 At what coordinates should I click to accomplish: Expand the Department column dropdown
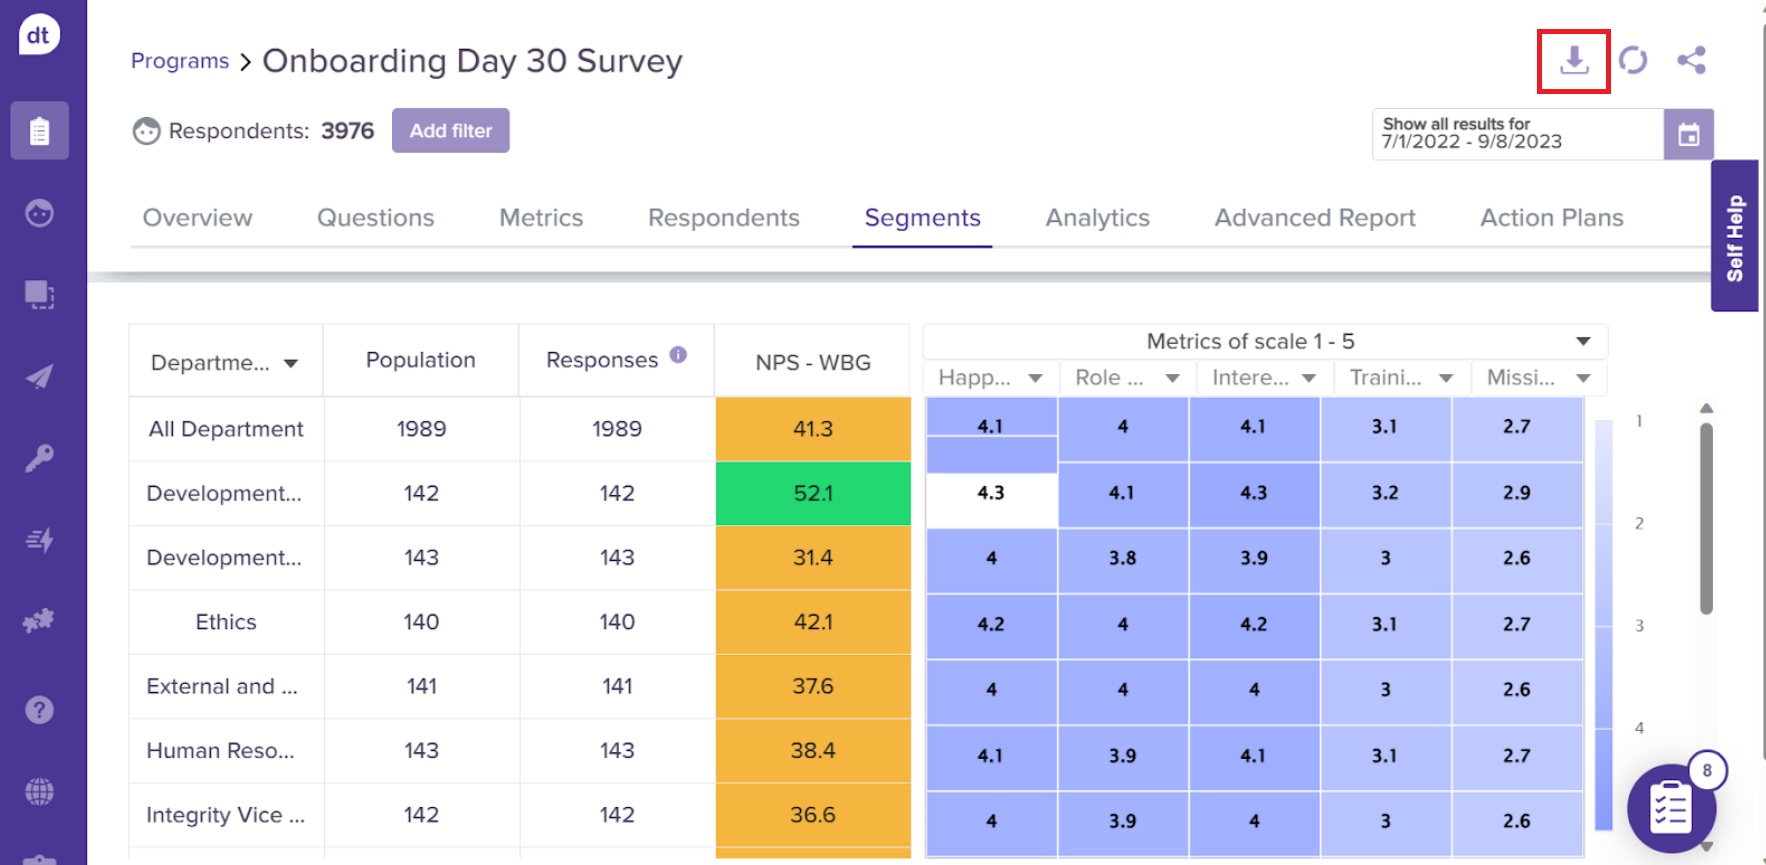tap(290, 364)
